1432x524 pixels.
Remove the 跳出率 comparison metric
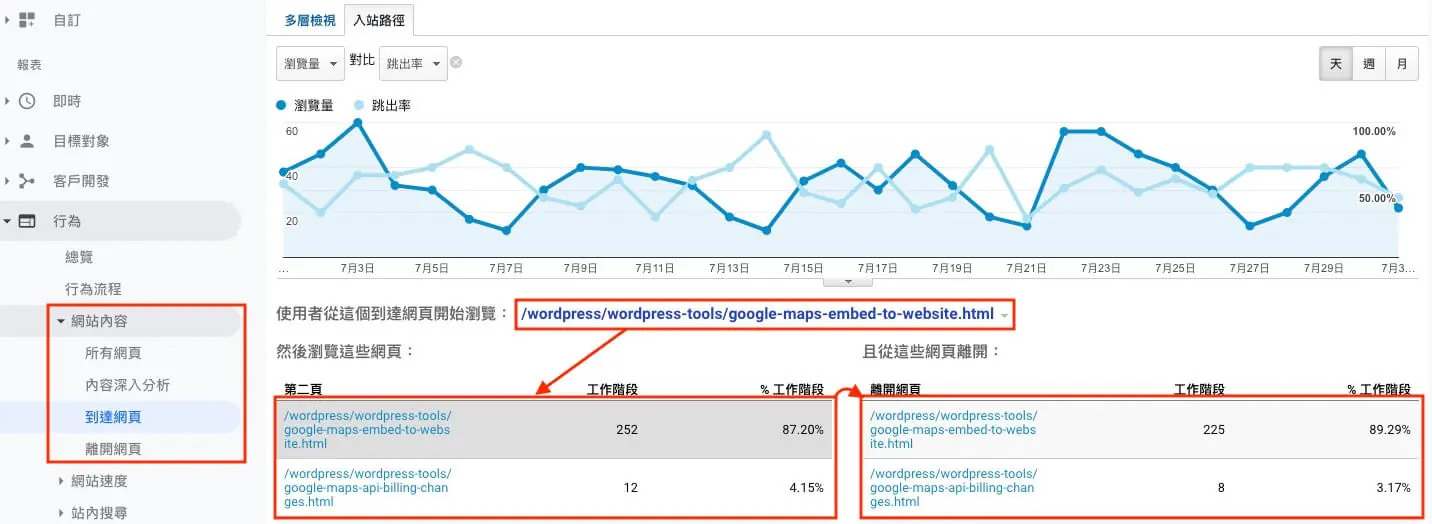click(456, 63)
